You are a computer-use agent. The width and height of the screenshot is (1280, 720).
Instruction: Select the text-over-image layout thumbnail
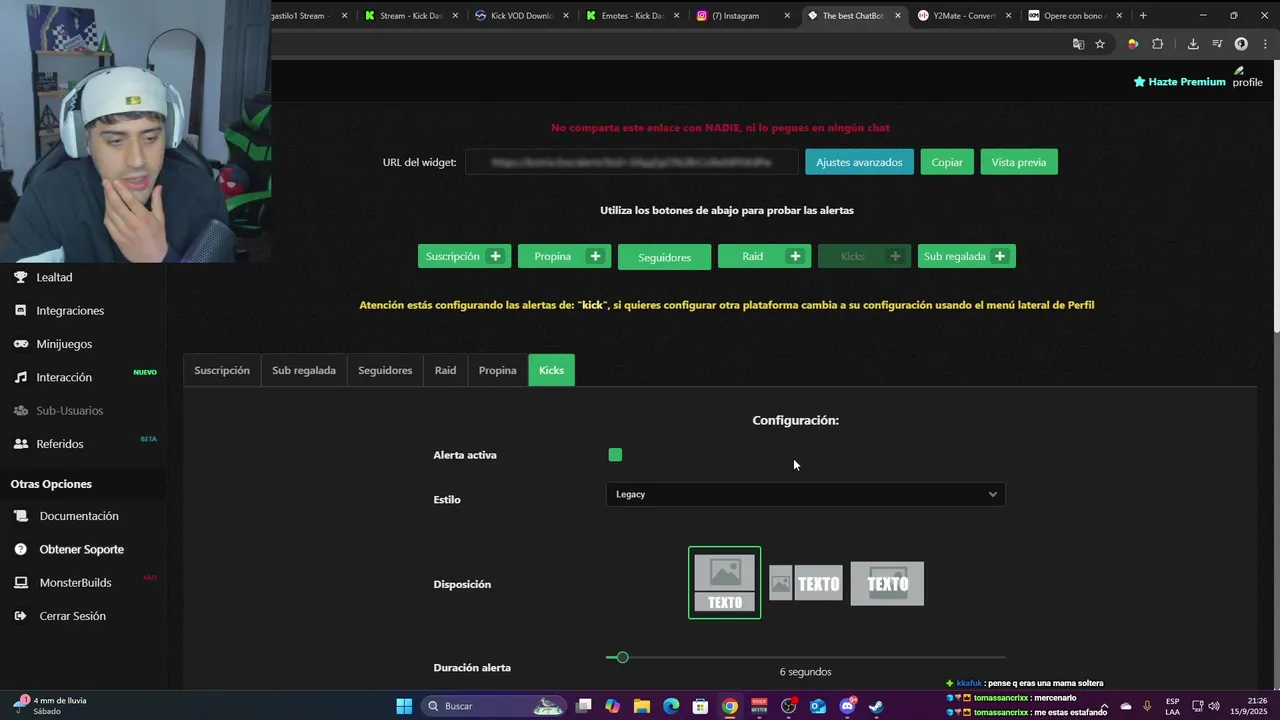tap(887, 583)
